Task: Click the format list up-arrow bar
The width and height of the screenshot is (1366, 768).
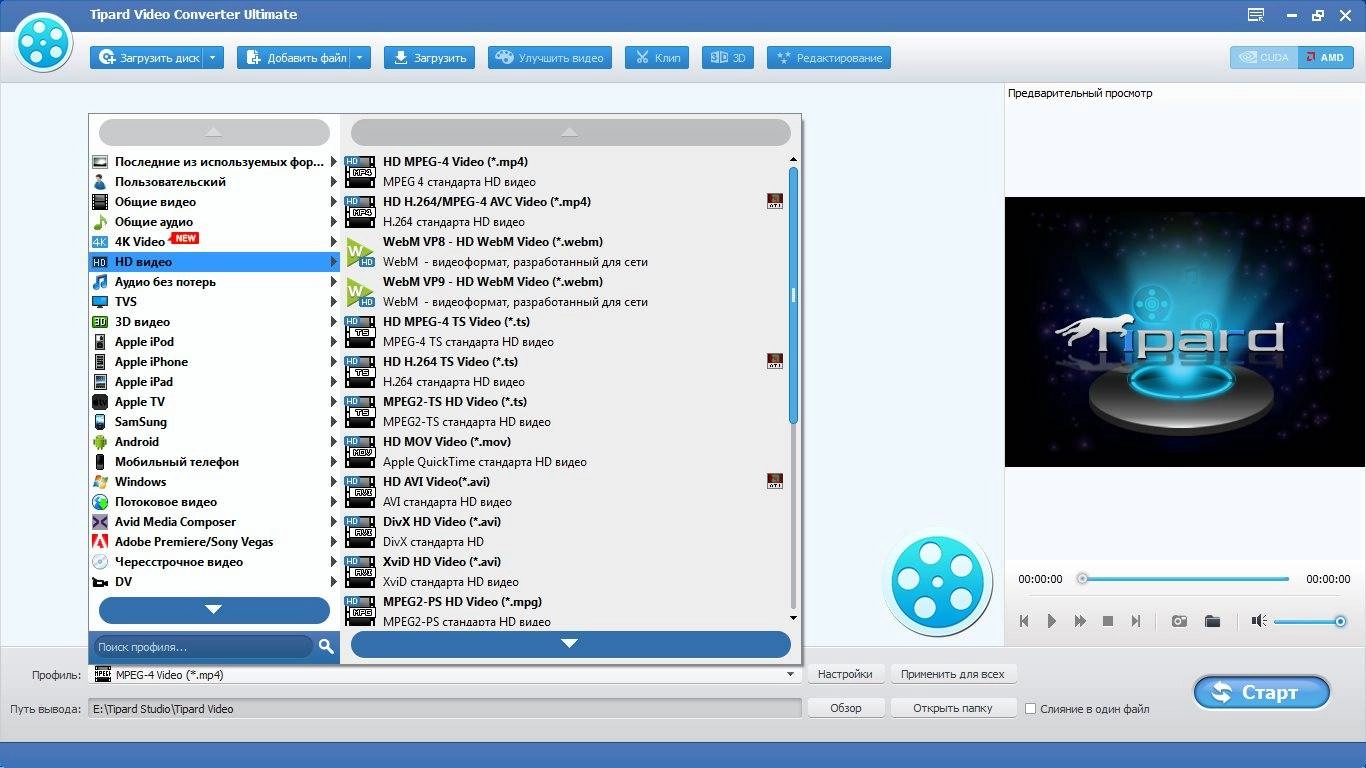Action: tap(570, 132)
